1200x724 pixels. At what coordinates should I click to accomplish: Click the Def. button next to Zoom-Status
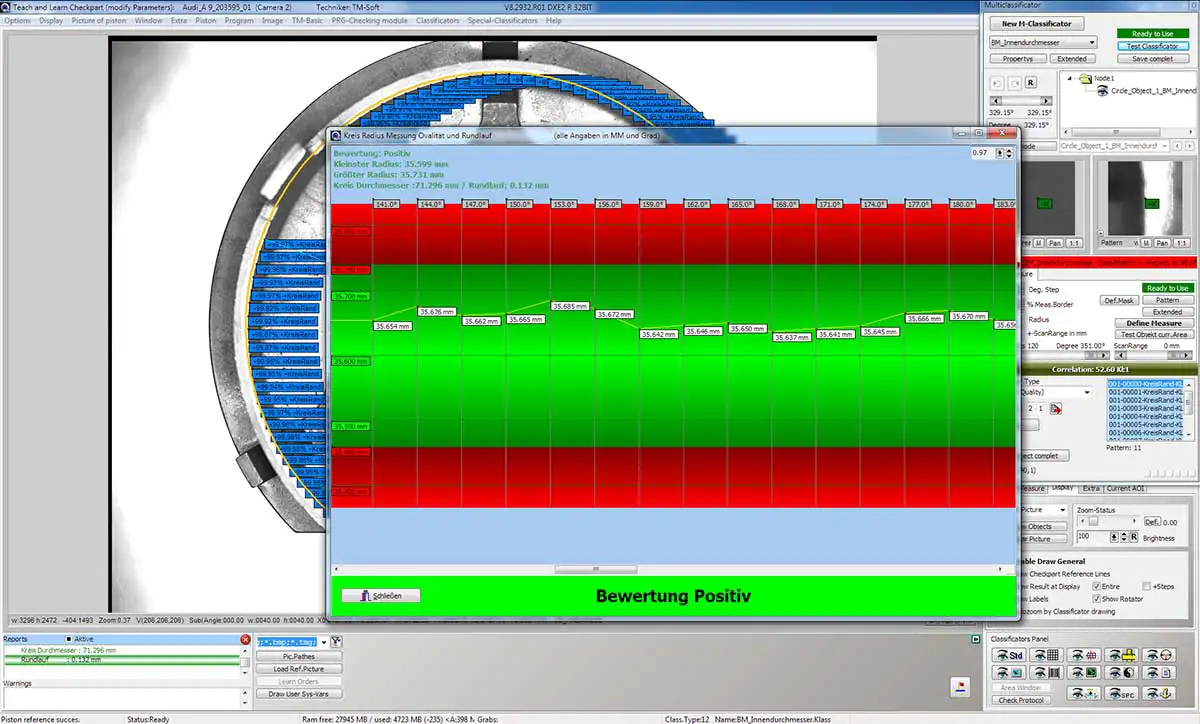click(1151, 522)
